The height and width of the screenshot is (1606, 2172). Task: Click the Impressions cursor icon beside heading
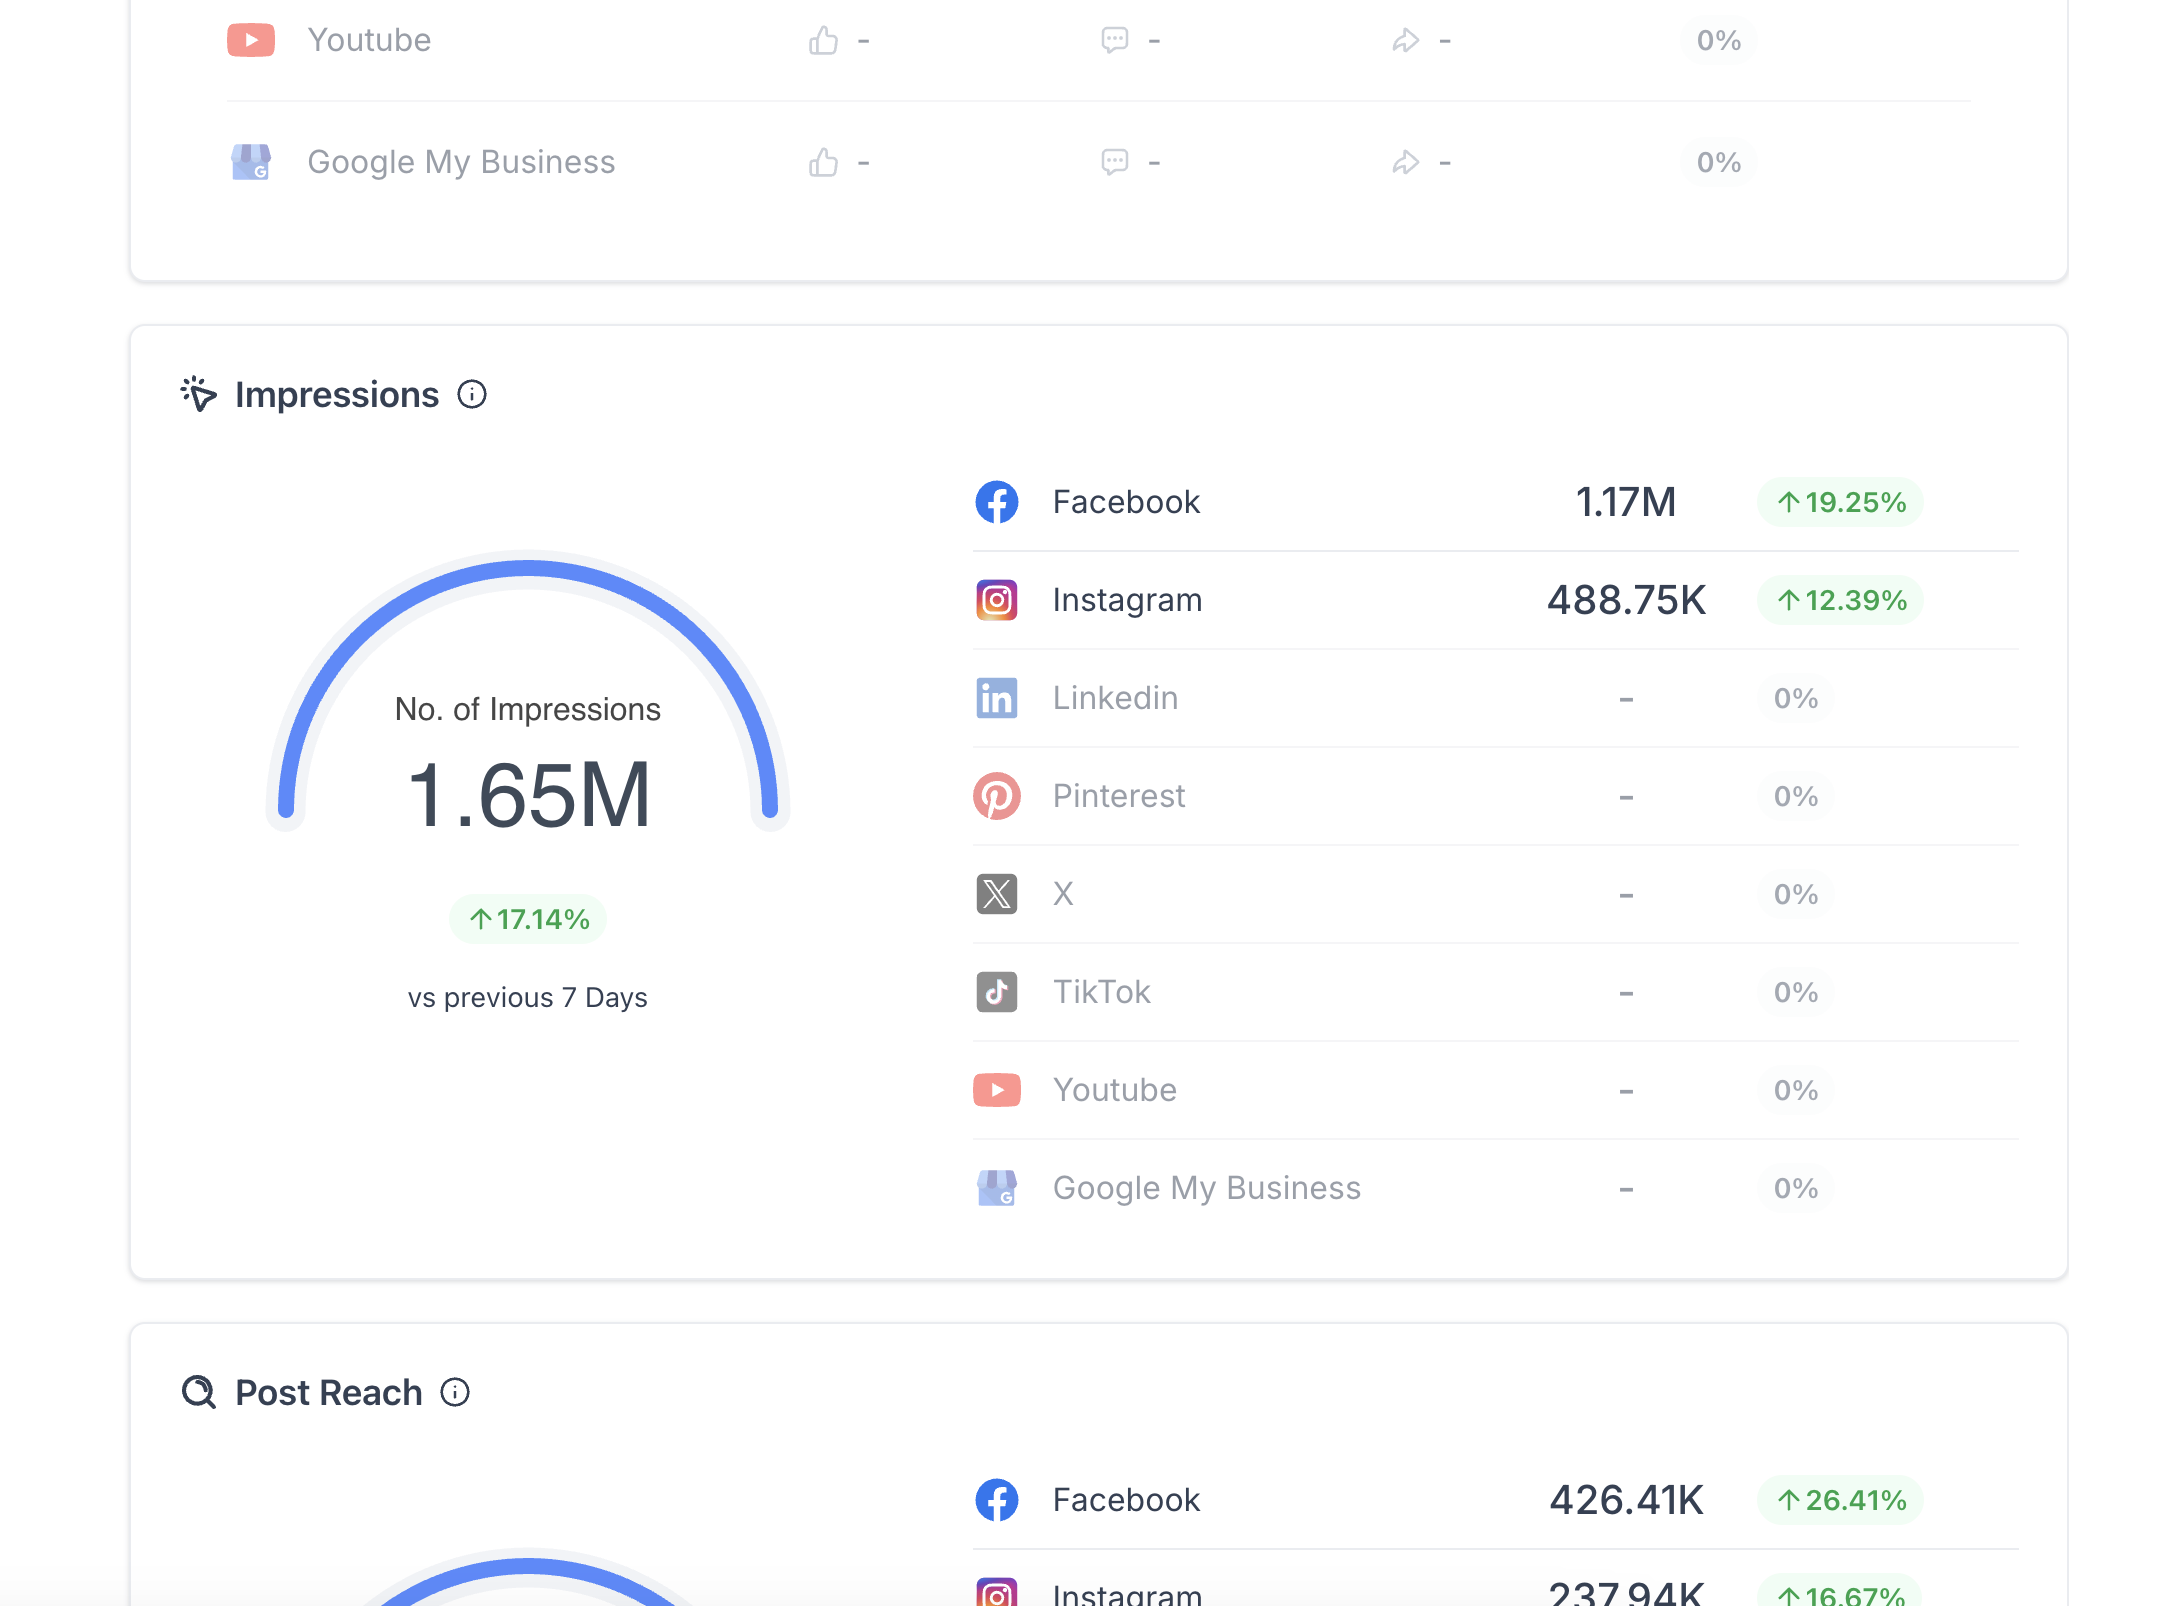pos(199,394)
